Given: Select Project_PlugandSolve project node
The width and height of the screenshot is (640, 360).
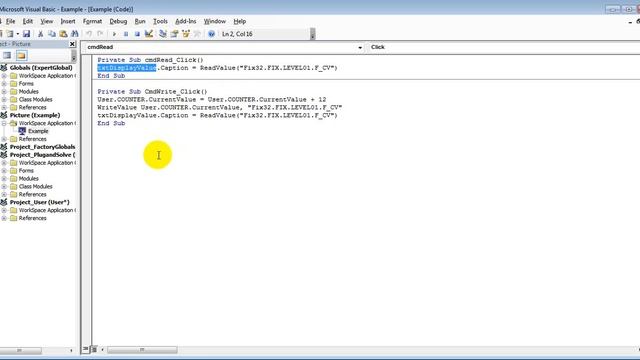Looking at the screenshot, I should pos(42,155).
